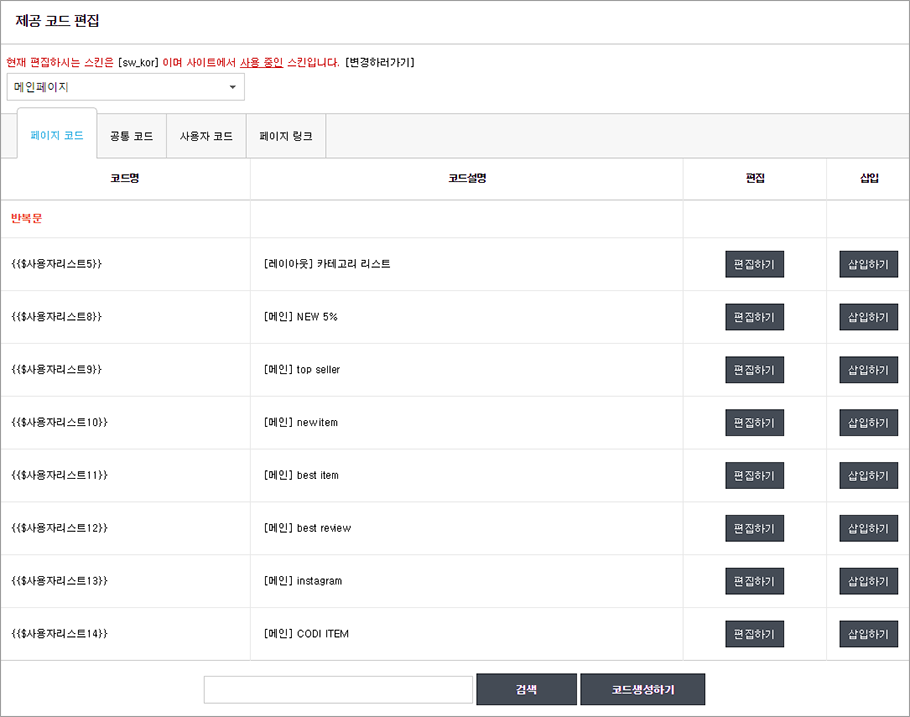Open the 메인페이지 page selector dropdown

pos(125,87)
